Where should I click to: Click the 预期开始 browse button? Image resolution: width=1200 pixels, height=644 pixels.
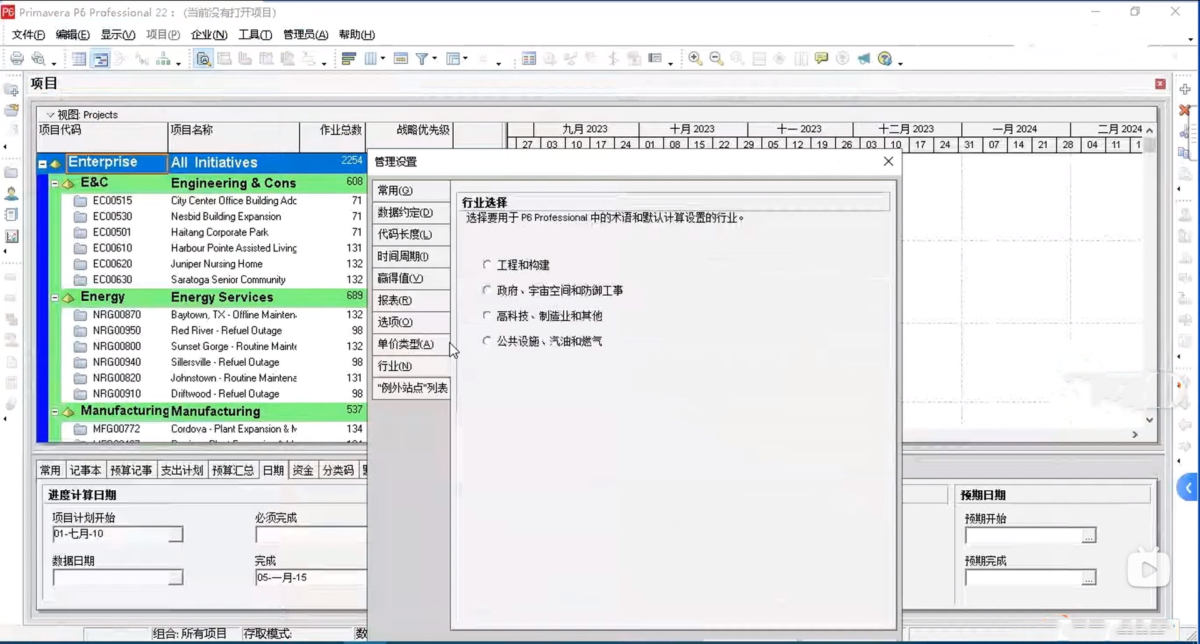(x=1089, y=536)
